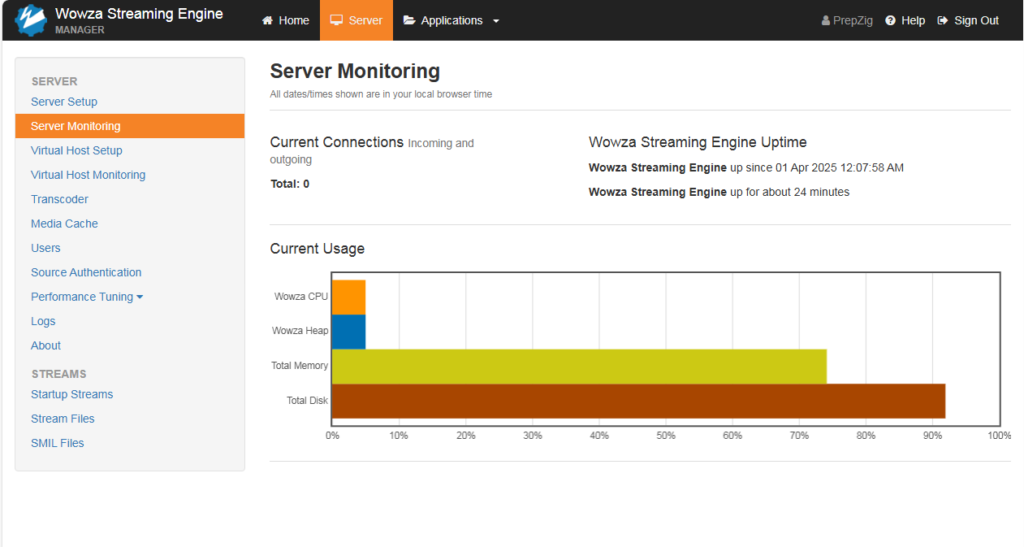Click the Sign Out arrow icon
Image resolution: width=1024 pixels, height=547 pixels.
pos(942,20)
